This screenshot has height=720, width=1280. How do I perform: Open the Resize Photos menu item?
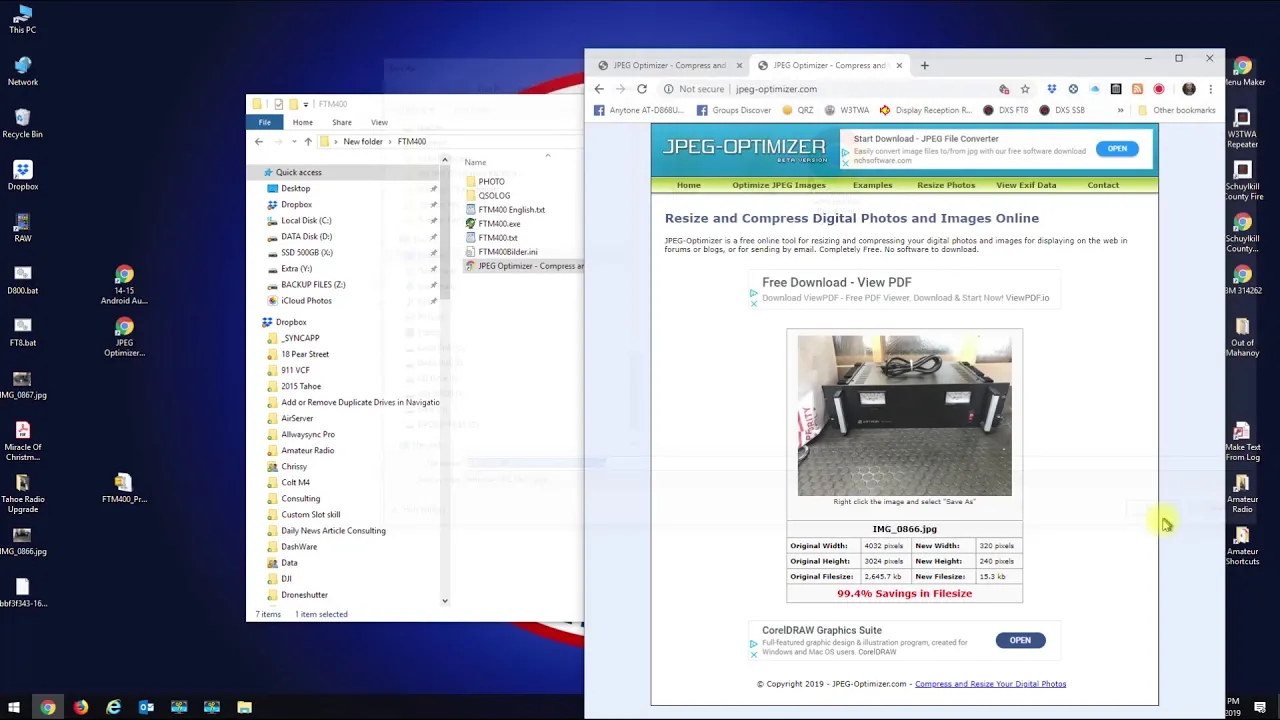(946, 185)
